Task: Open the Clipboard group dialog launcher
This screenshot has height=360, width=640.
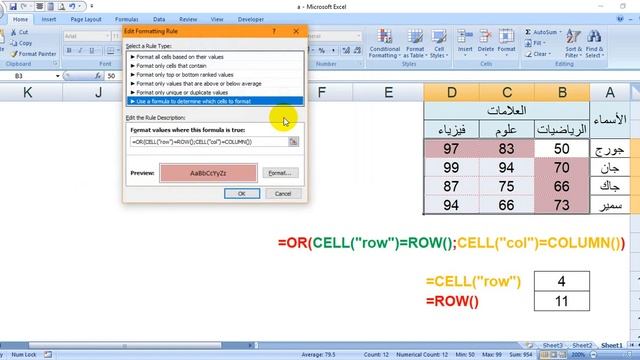Action: pyautogui.click(x=55, y=64)
